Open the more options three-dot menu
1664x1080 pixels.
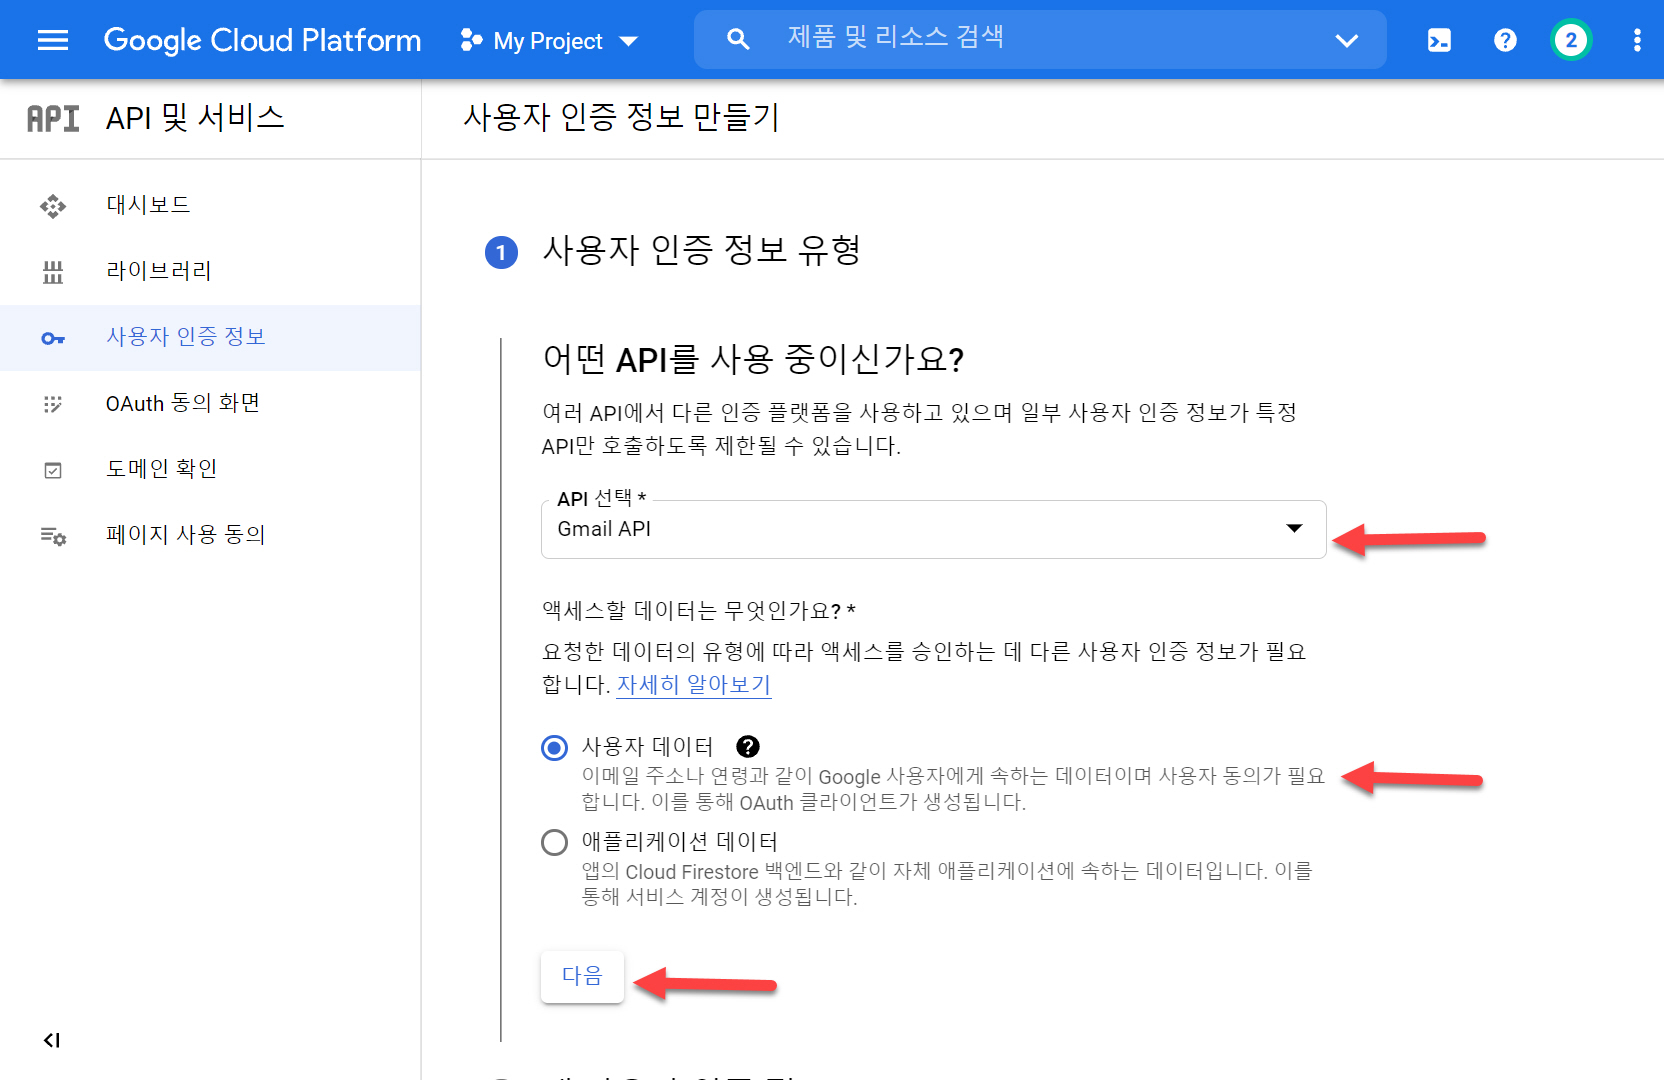click(1636, 40)
